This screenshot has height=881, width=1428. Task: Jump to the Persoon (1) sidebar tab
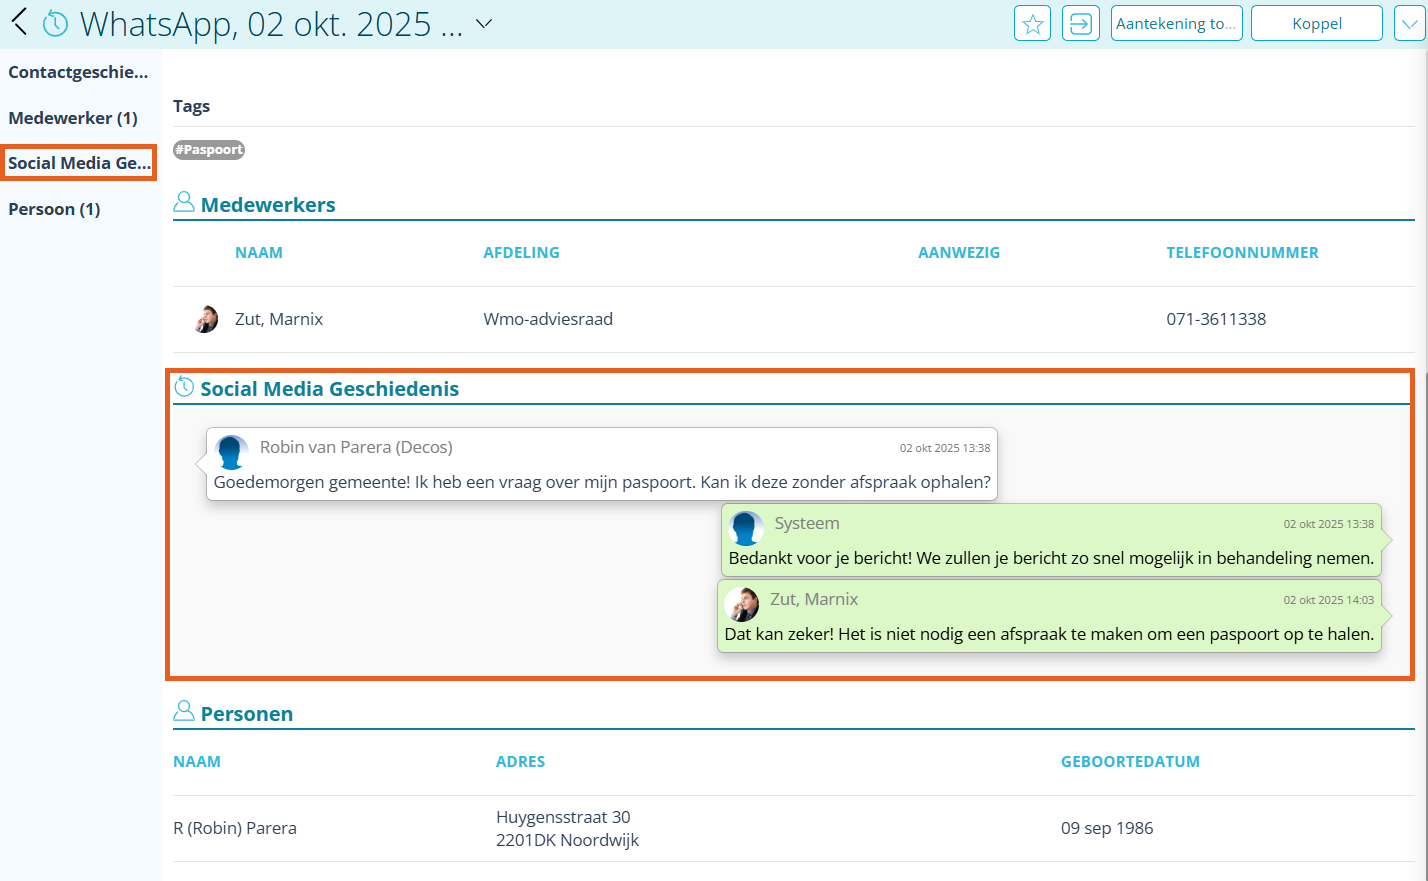click(x=54, y=209)
